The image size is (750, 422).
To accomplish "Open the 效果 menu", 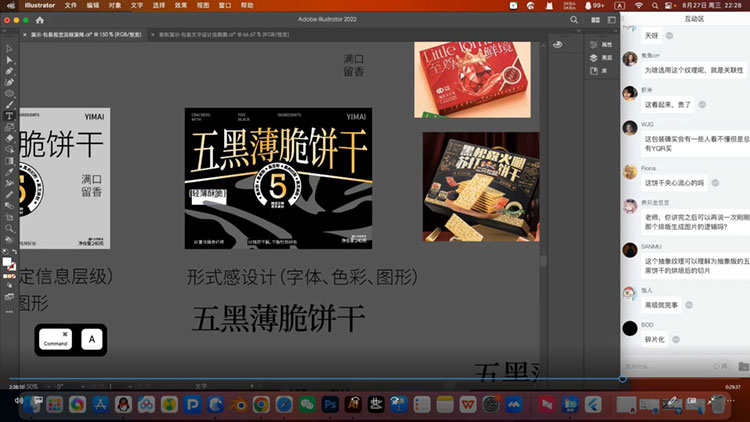I will 180,5.
